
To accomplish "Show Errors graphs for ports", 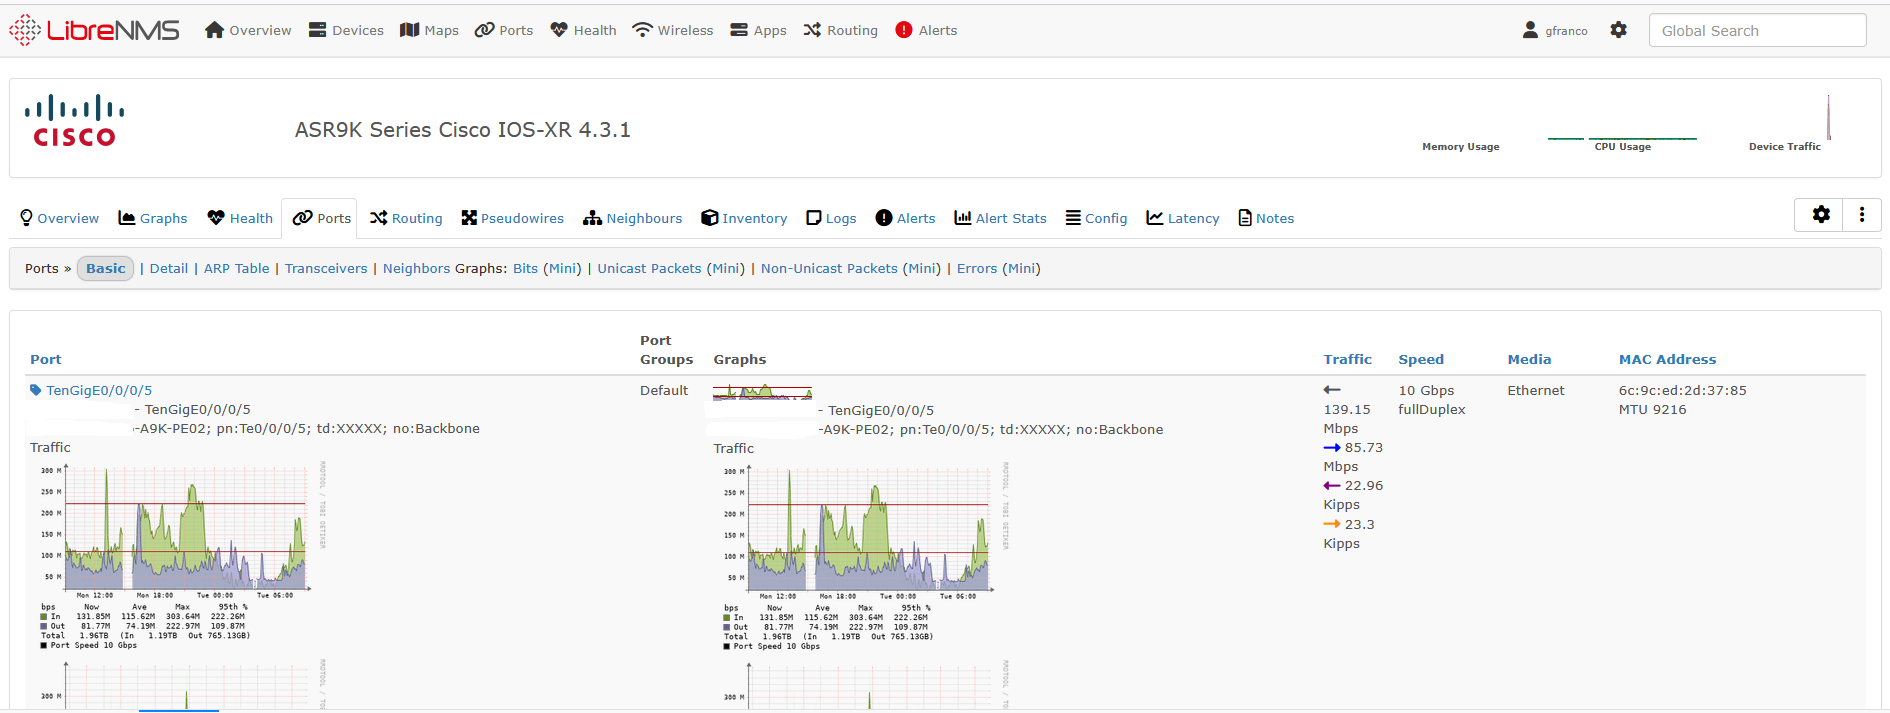I will click(977, 268).
